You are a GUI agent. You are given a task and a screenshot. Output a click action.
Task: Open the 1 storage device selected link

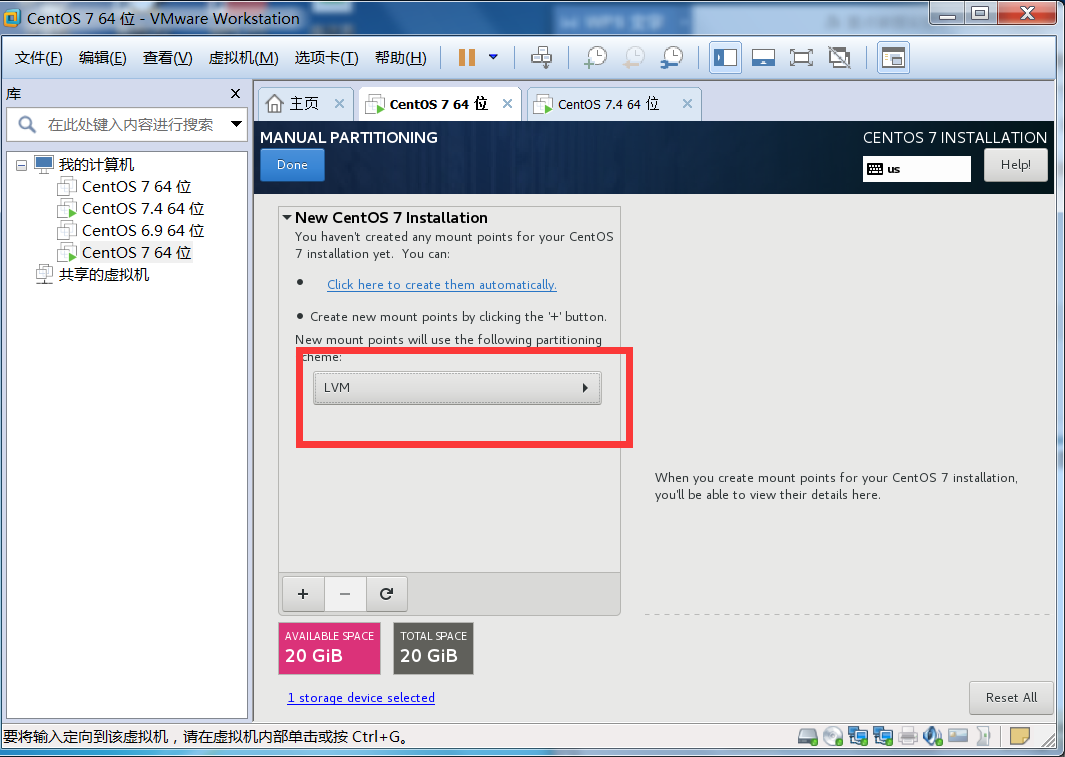click(361, 697)
